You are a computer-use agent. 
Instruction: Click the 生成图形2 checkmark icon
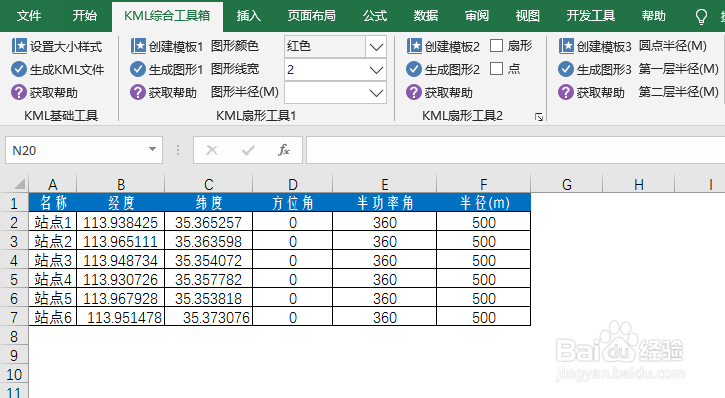[414, 69]
